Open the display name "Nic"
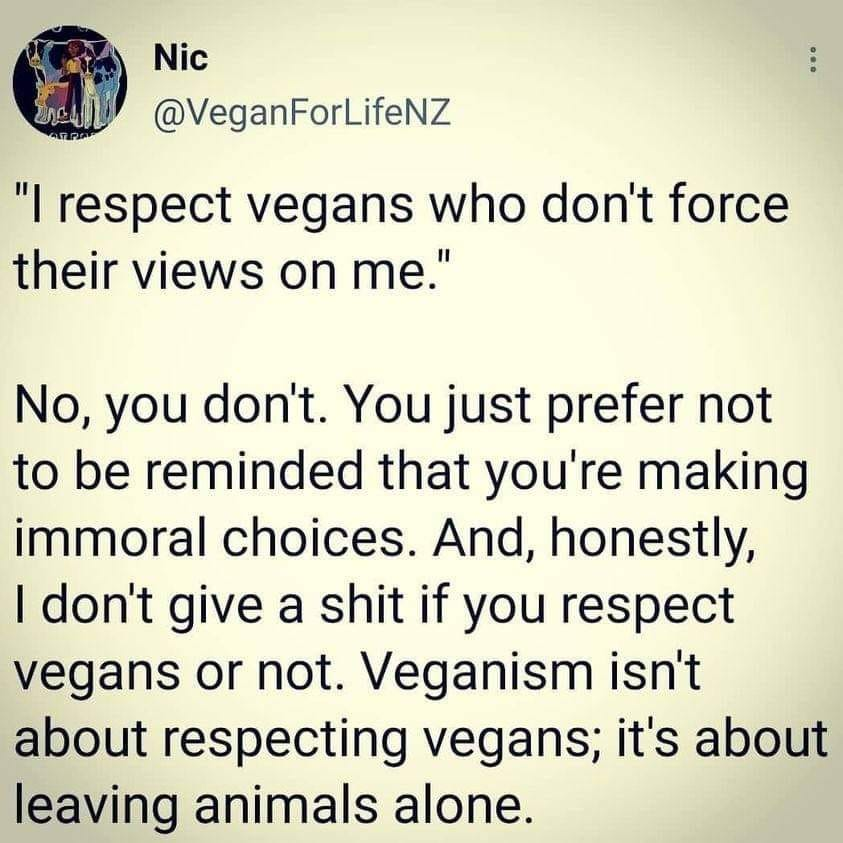Viewport: 843px width, 843px height. [181, 59]
